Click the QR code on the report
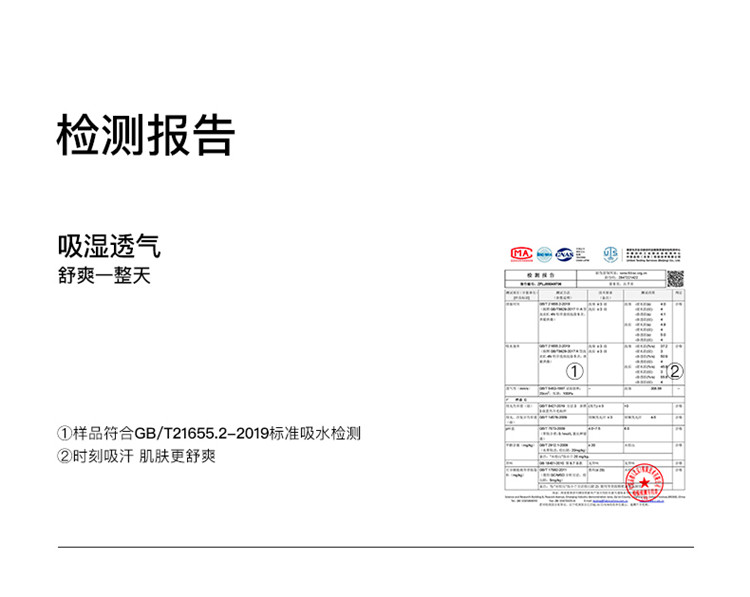The height and width of the screenshot is (597, 750). (x=675, y=278)
